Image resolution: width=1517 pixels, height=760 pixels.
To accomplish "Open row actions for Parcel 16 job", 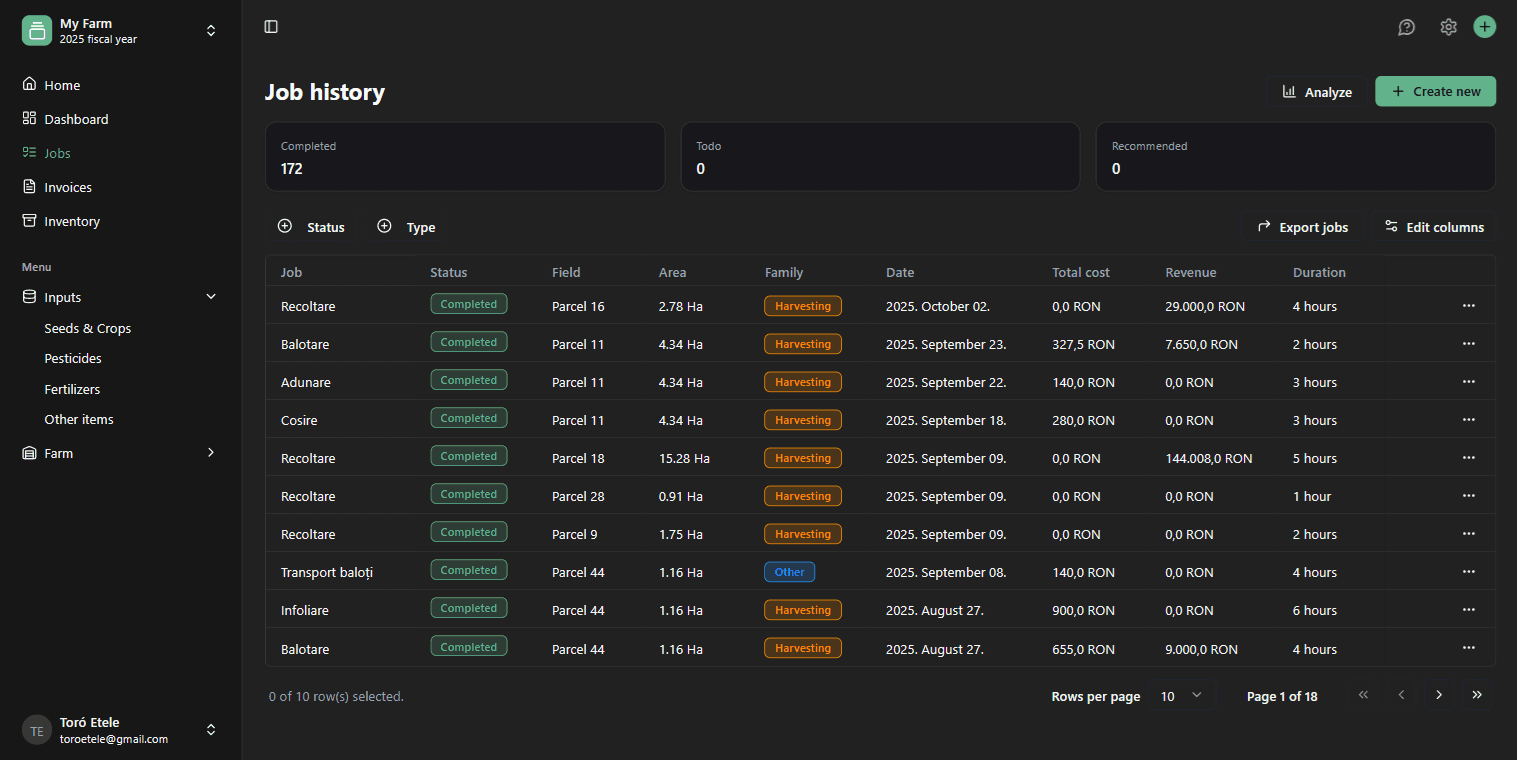I will 1468,306.
